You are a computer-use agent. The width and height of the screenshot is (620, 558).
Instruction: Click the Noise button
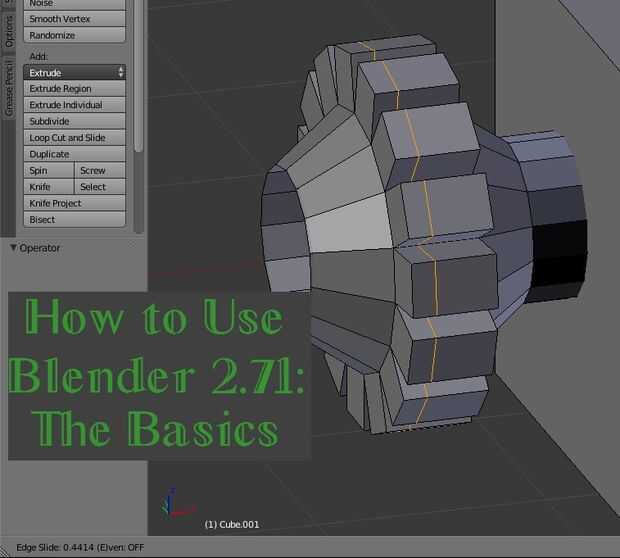coord(74,4)
